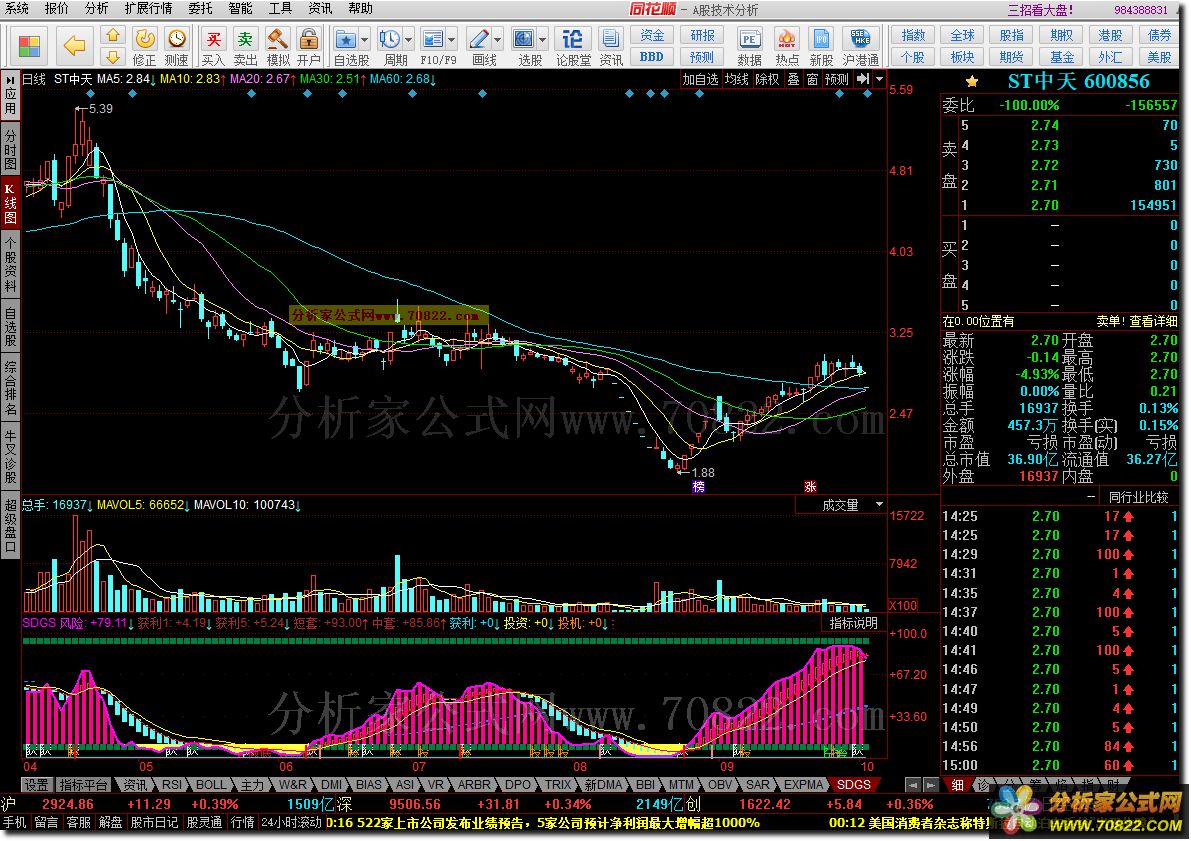The image size is (1191, 841).
Task: Open the 沪港通 SSE-HKE icon
Action: pyautogui.click(x=861, y=46)
